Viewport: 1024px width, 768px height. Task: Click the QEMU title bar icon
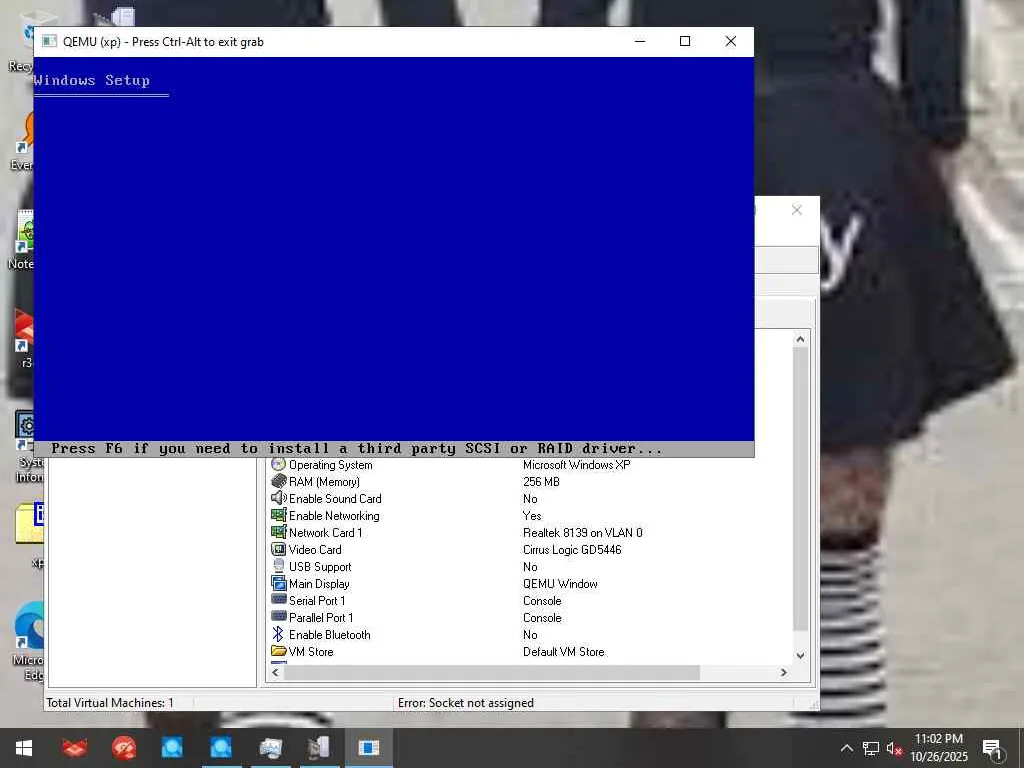49,41
